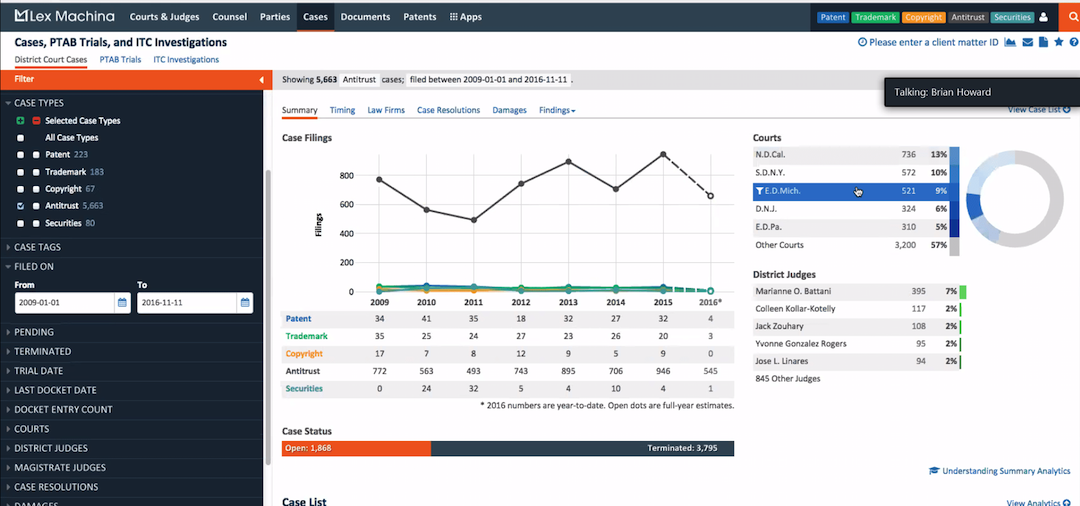The height and width of the screenshot is (506, 1080).
Task: Switch to the PTAB Trials tab
Action: pyautogui.click(x=121, y=60)
